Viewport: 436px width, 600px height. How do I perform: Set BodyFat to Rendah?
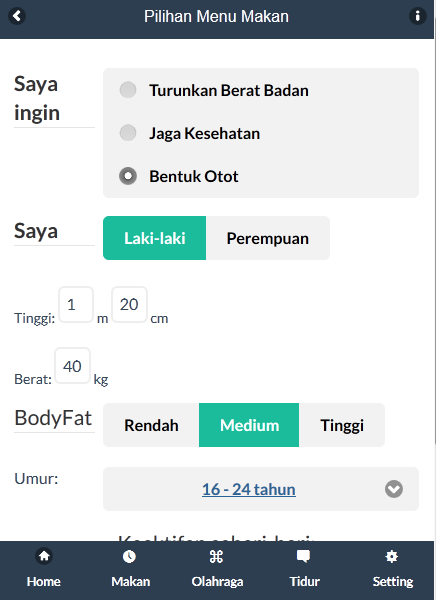pos(151,425)
